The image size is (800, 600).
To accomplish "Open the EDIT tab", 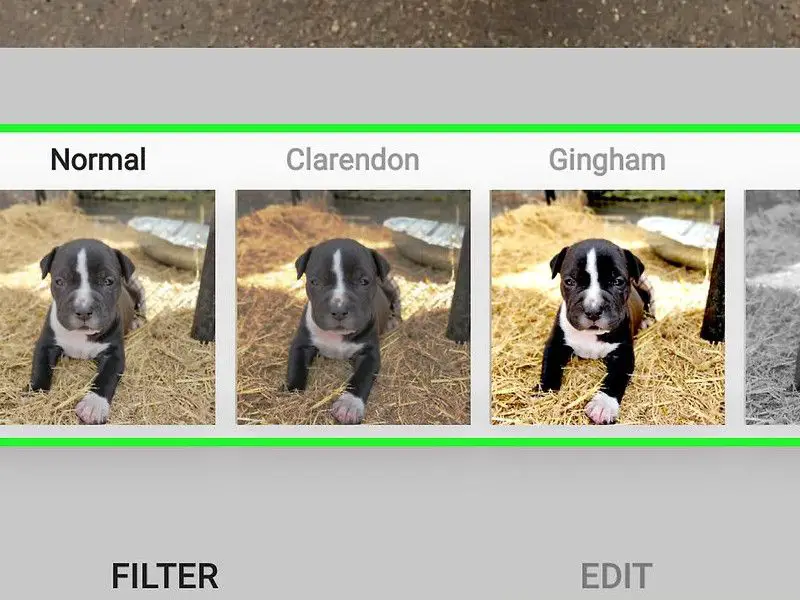I will tap(616, 576).
